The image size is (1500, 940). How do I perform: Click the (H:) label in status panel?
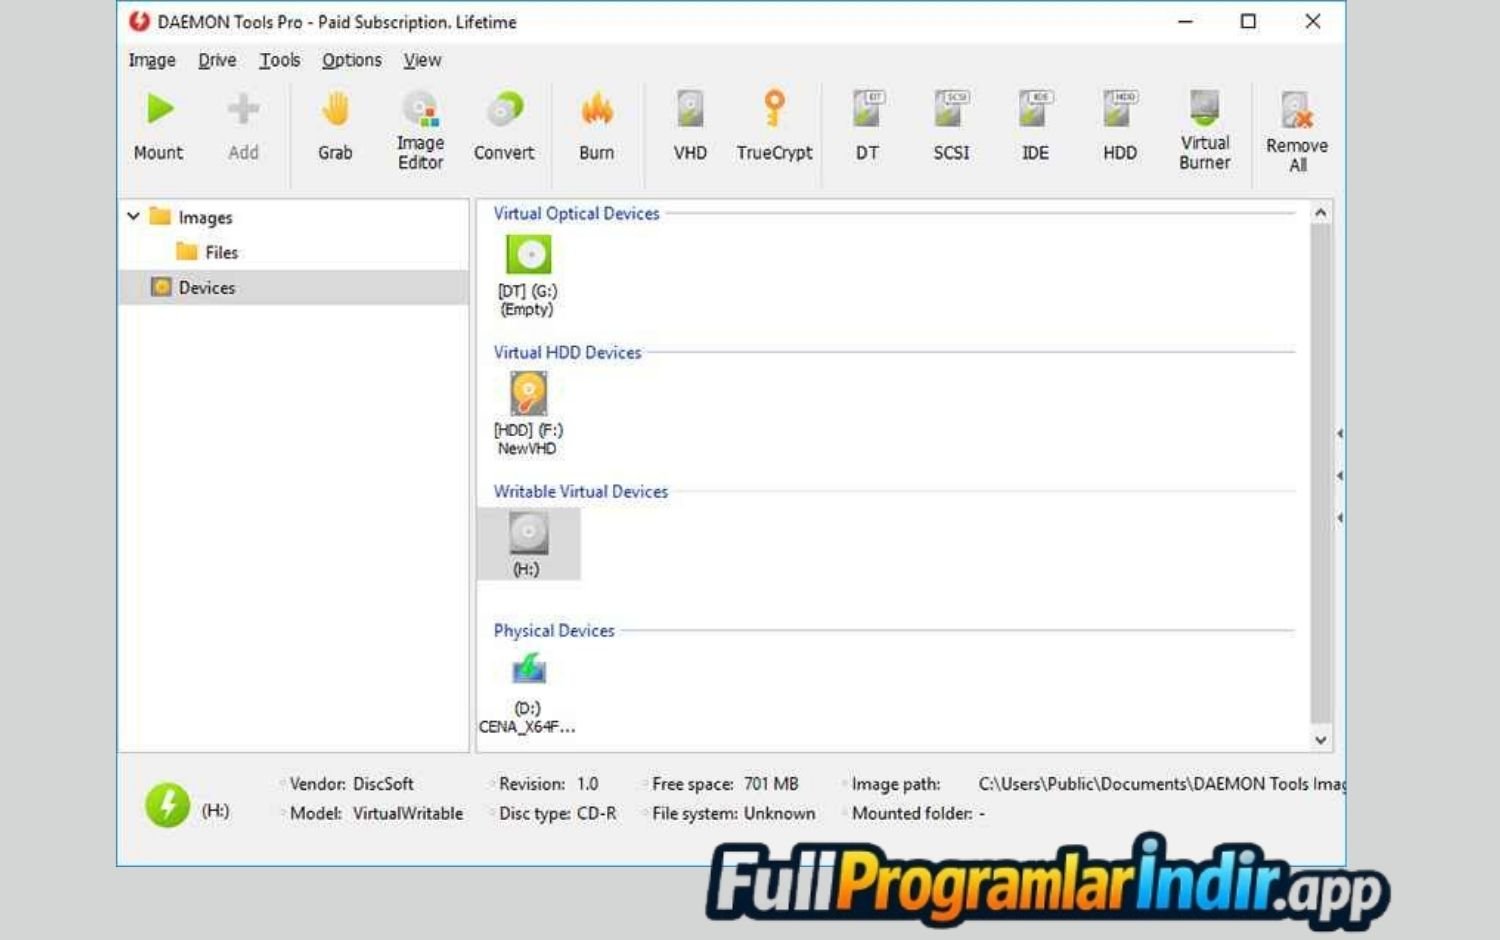point(215,810)
